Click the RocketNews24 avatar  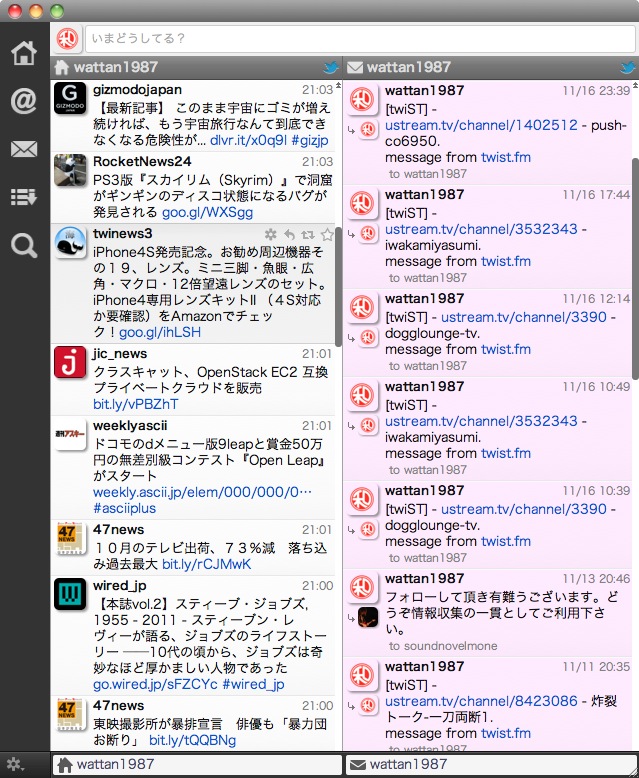[70, 170]
